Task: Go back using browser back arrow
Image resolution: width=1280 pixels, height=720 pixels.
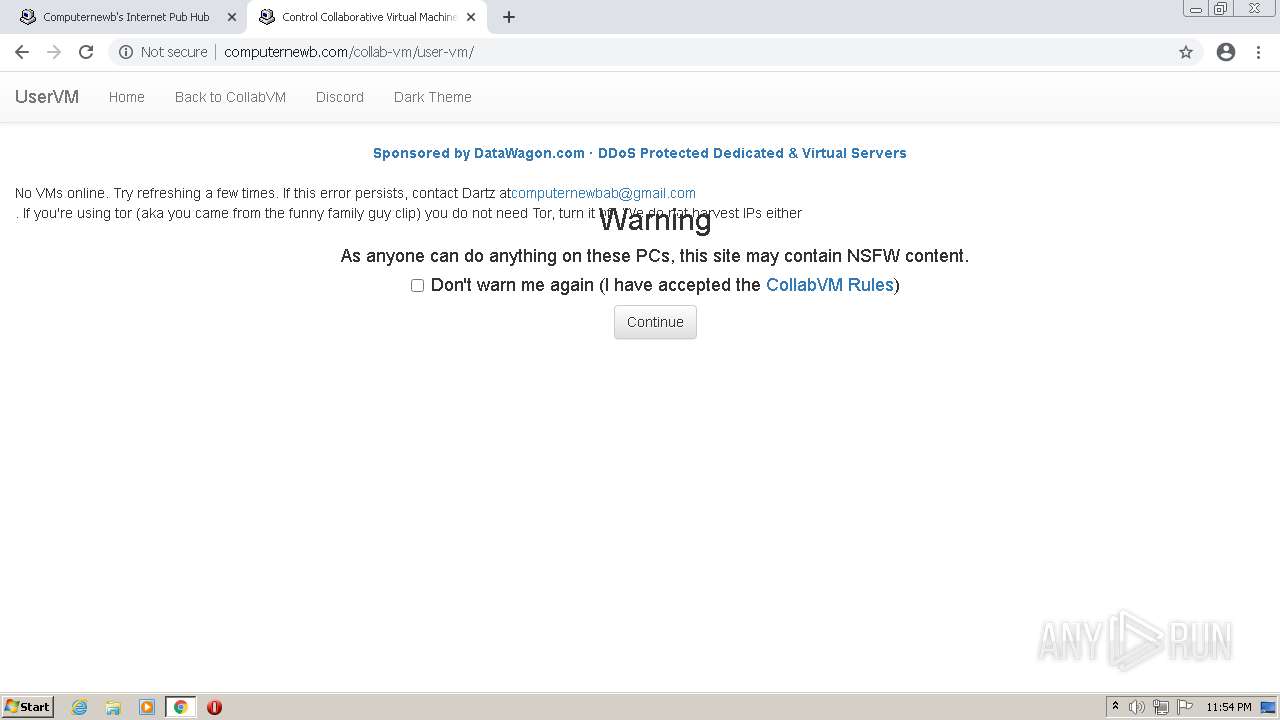Action: [x=22, y=52]
